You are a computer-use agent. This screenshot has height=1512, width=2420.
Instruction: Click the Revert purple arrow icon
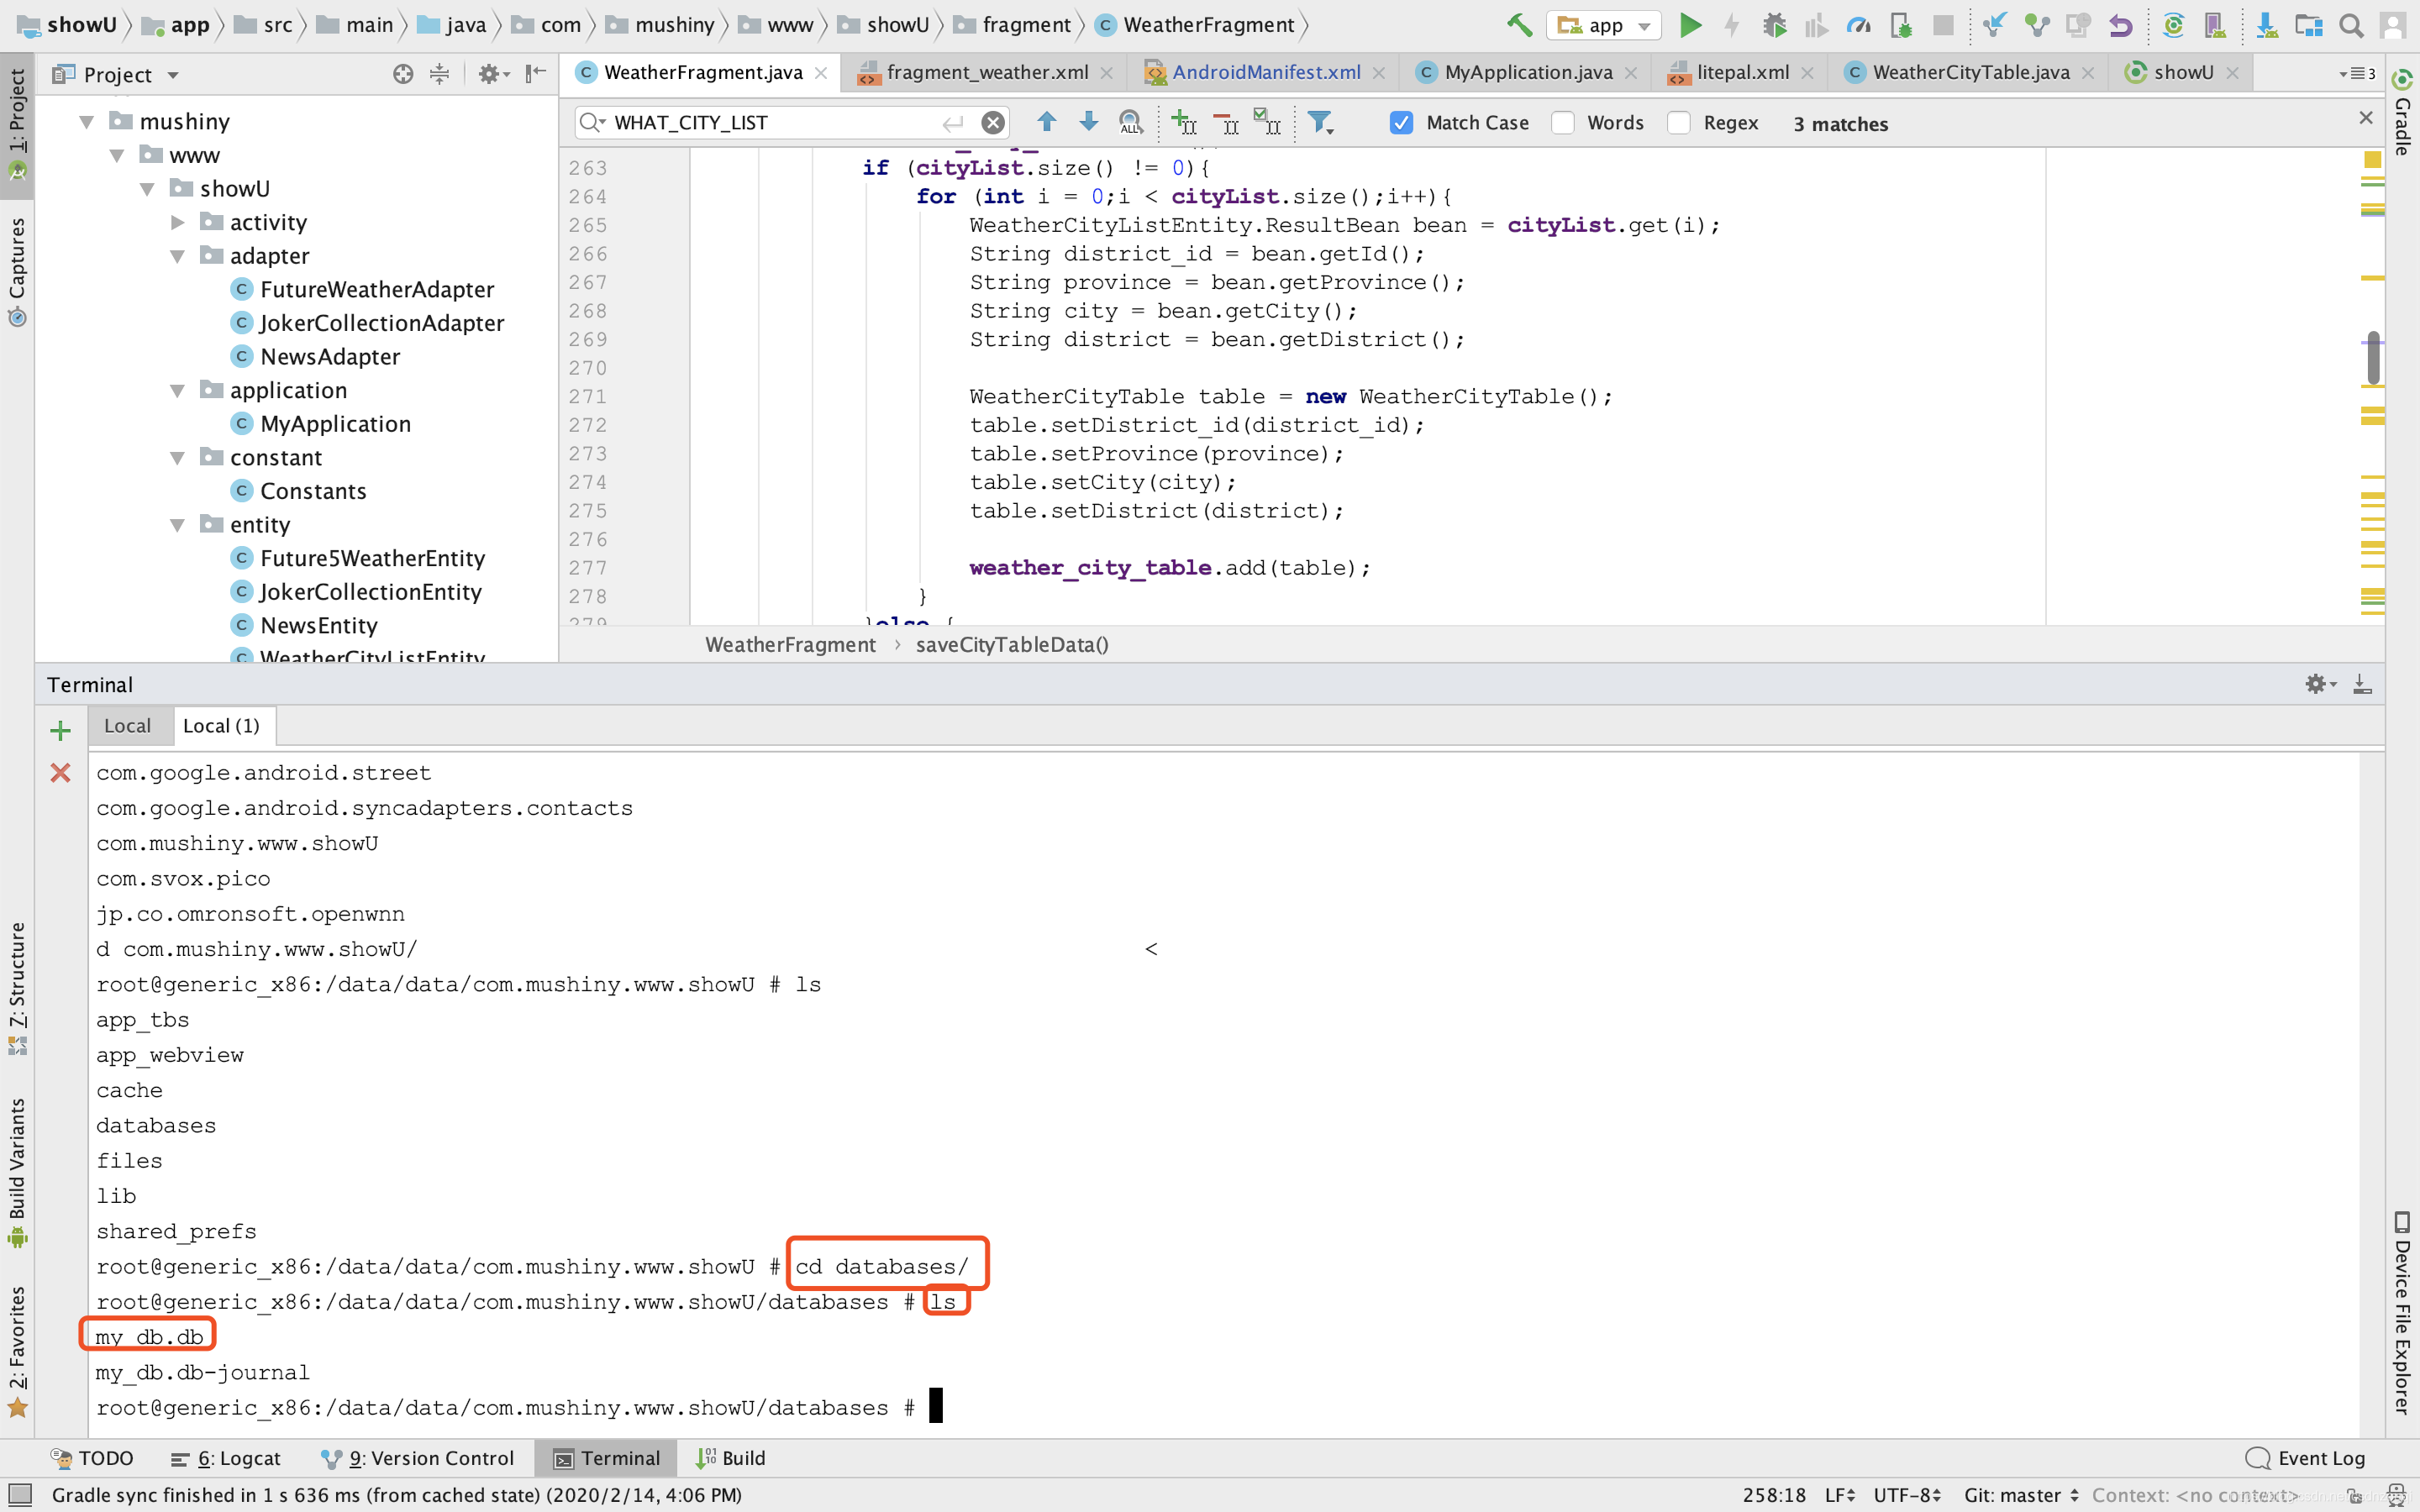(2120, 25)
